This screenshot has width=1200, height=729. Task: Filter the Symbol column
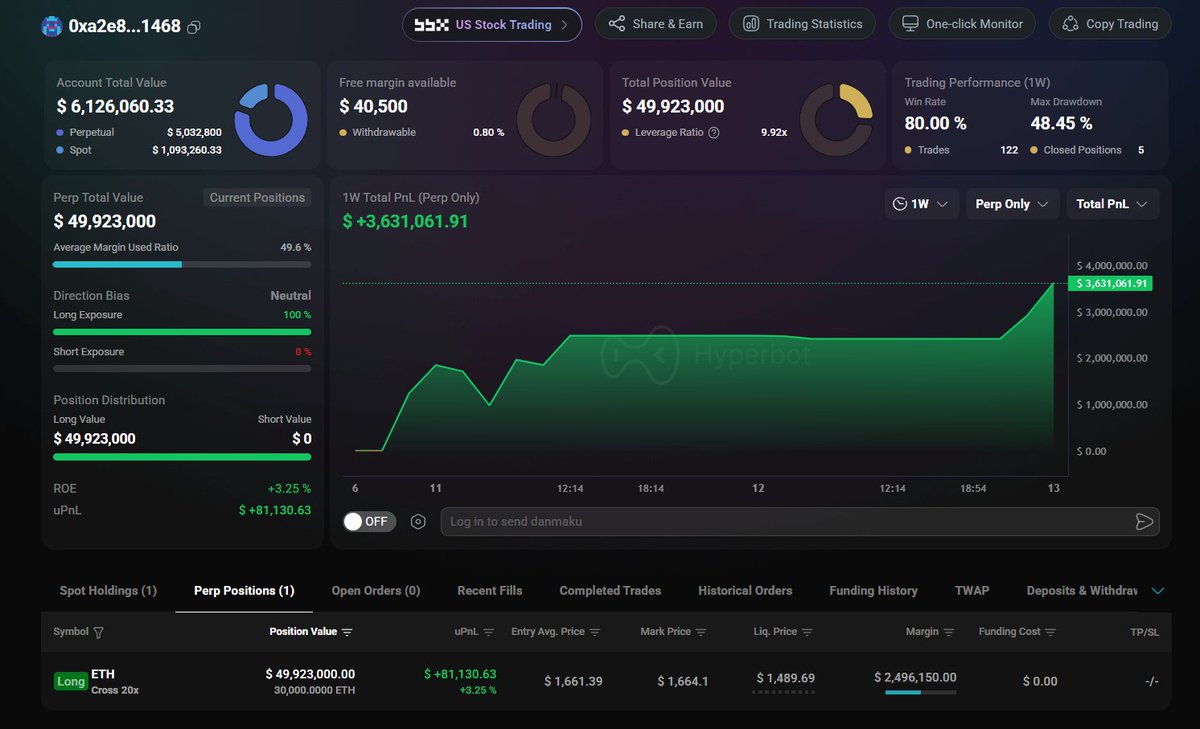(98, 632)
